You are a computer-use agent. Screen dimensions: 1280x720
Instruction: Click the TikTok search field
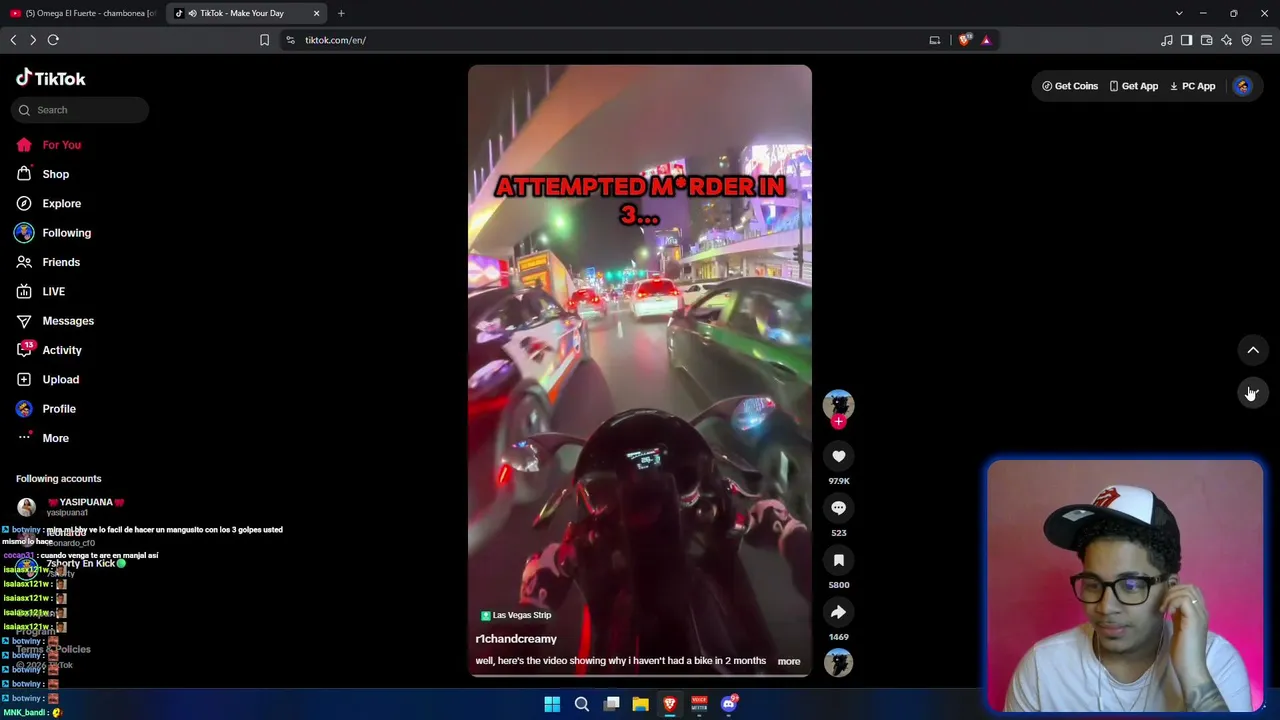tap(80, 110)
